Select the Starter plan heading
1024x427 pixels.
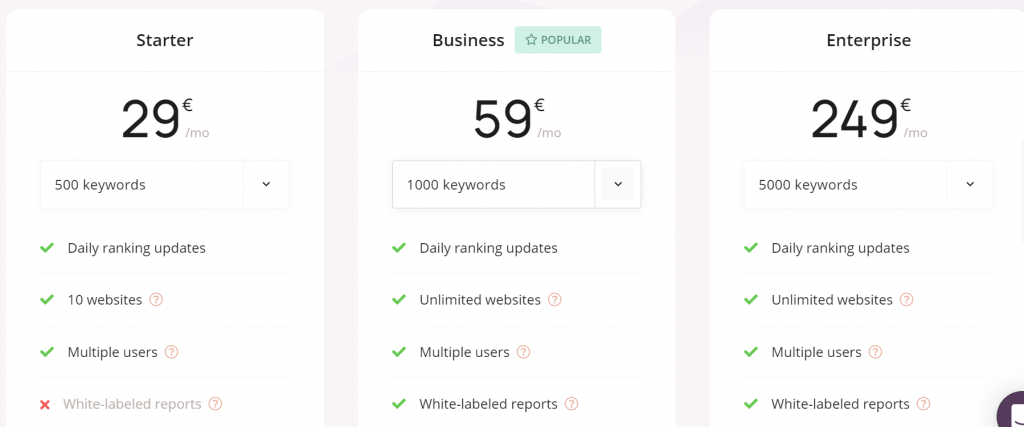(165, 40)
